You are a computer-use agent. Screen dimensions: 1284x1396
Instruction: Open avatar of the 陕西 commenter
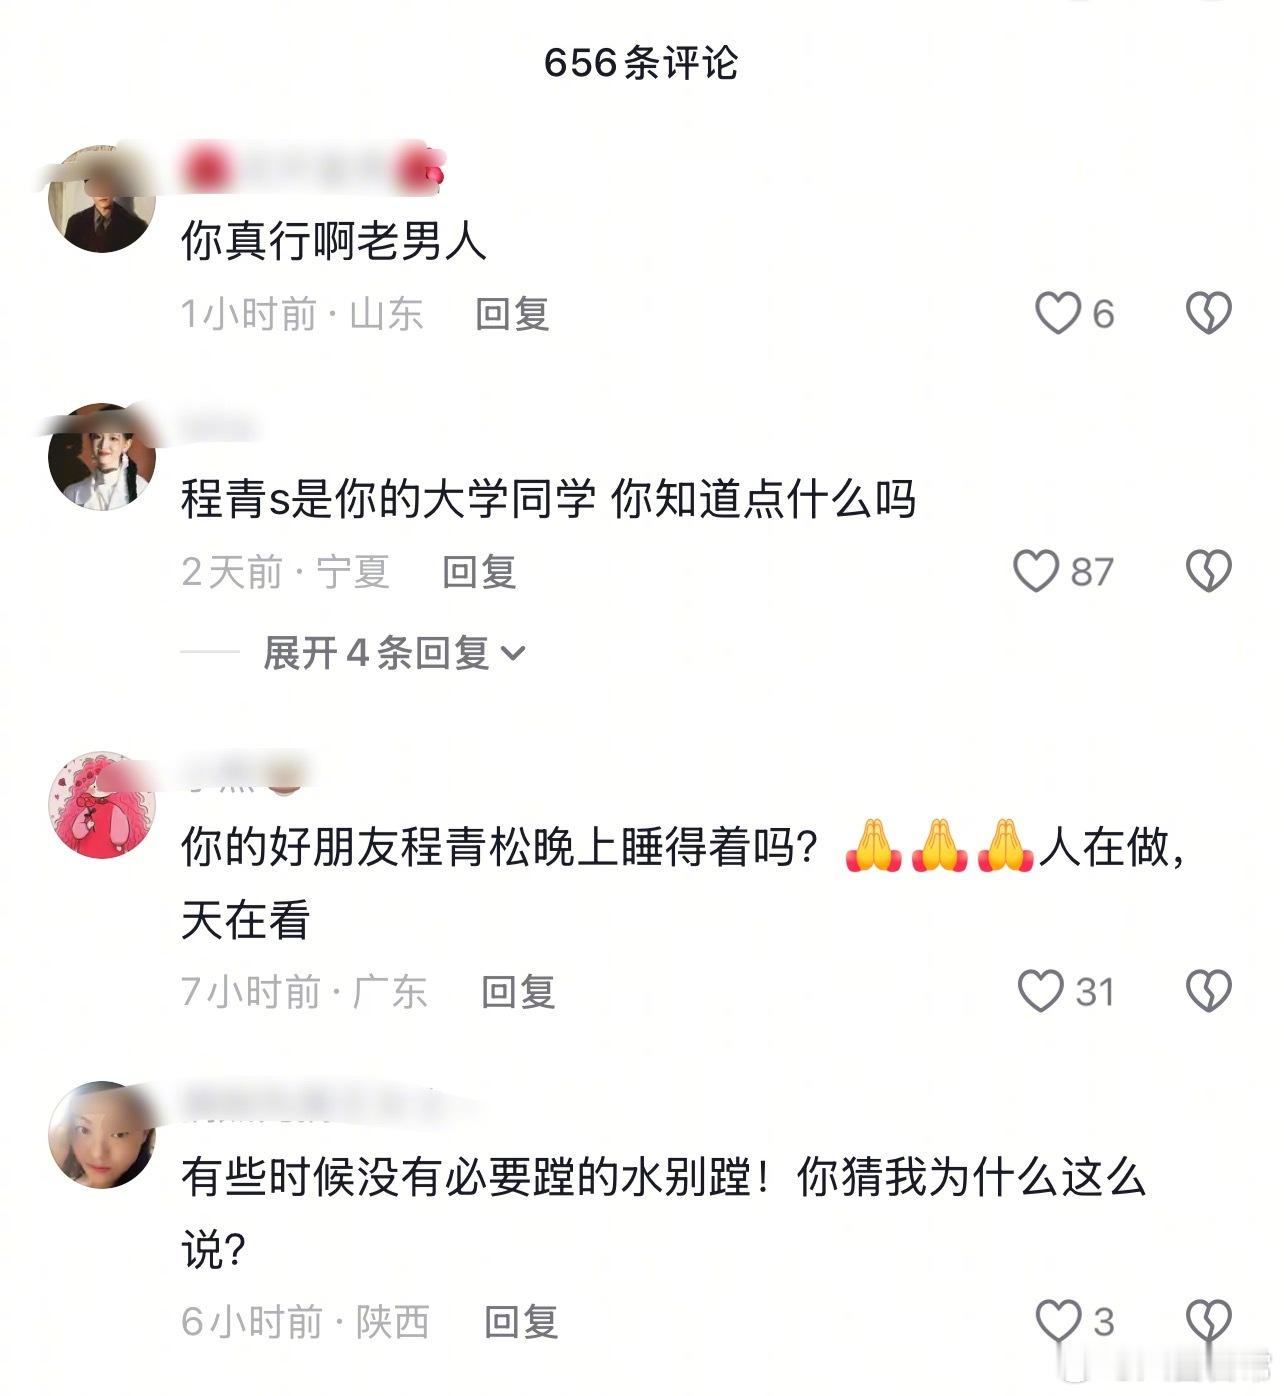coord(102,1134)
